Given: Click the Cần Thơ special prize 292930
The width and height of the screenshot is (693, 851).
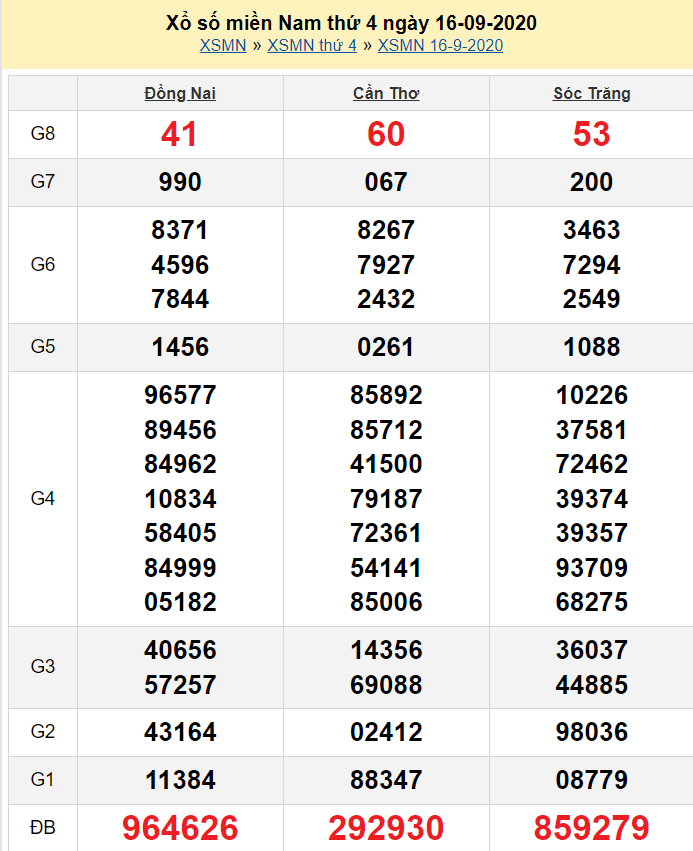Looking at the screenshot, I should click(386, 828).
